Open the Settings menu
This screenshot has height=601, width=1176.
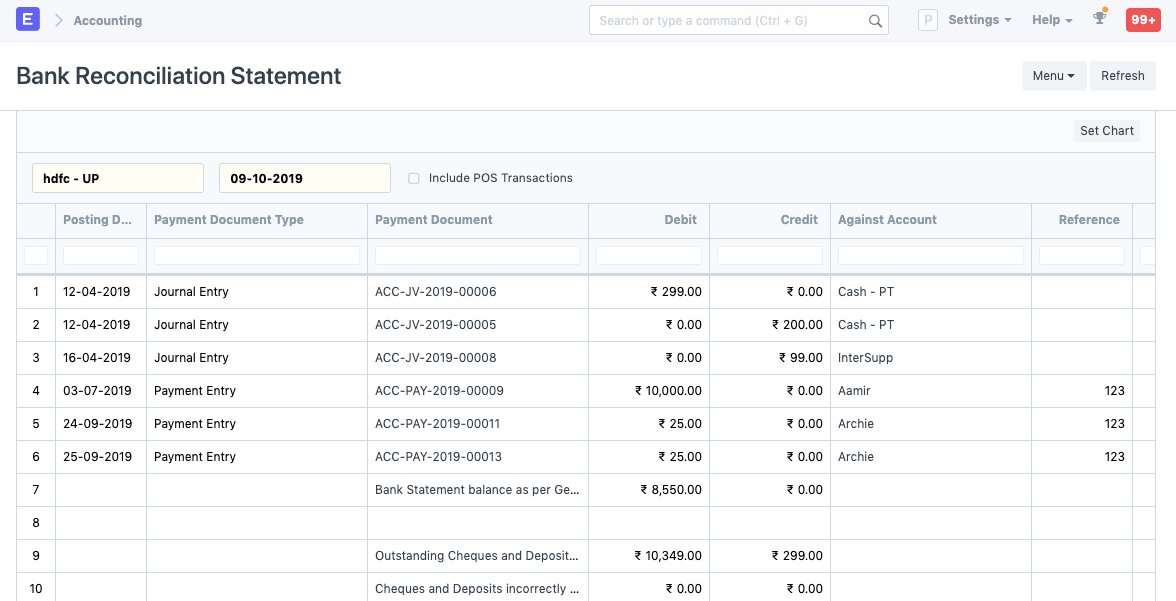(978, 19)
